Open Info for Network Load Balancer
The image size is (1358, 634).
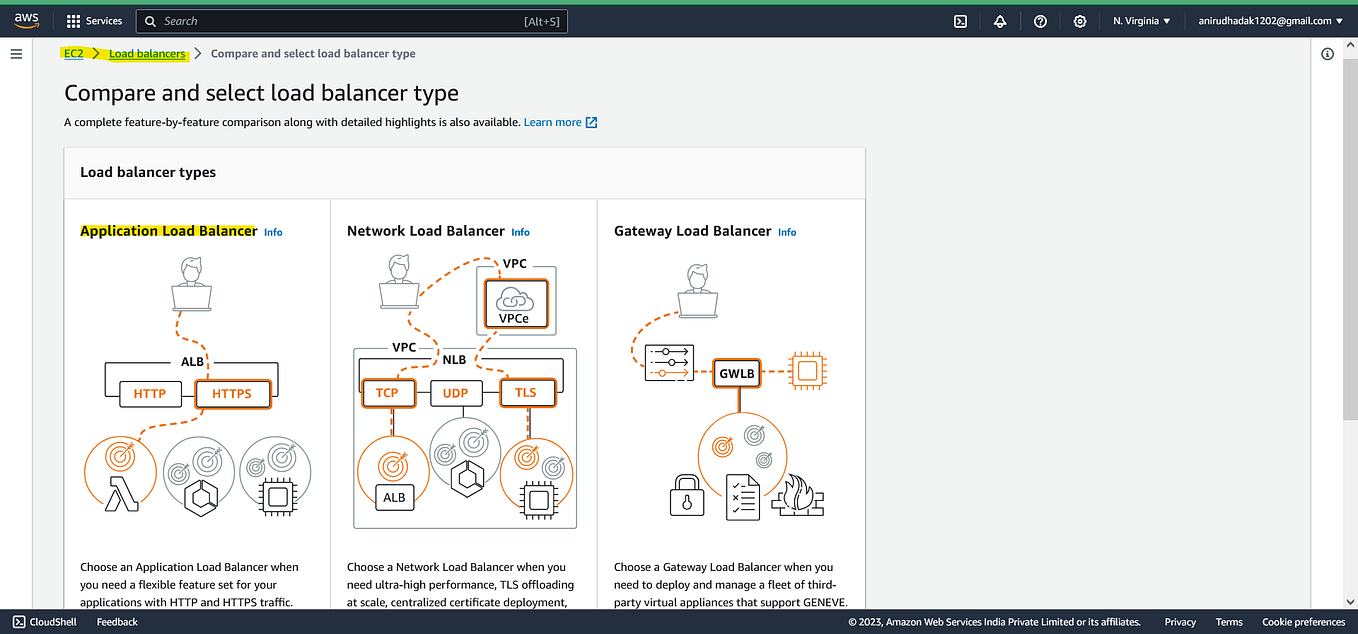pos(520,232)
